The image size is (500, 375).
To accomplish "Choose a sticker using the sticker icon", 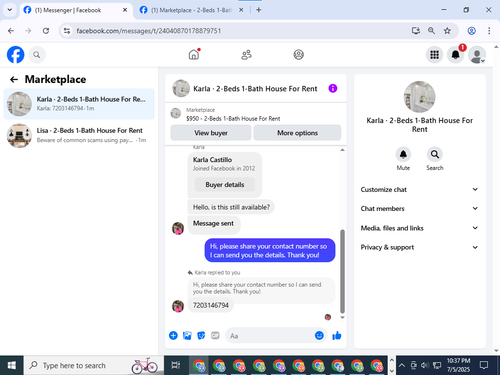I will [201, 335].
